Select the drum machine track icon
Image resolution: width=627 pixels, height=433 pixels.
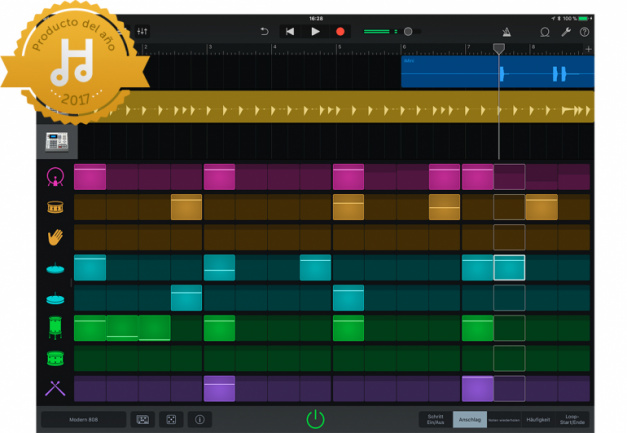pos(57,142)
